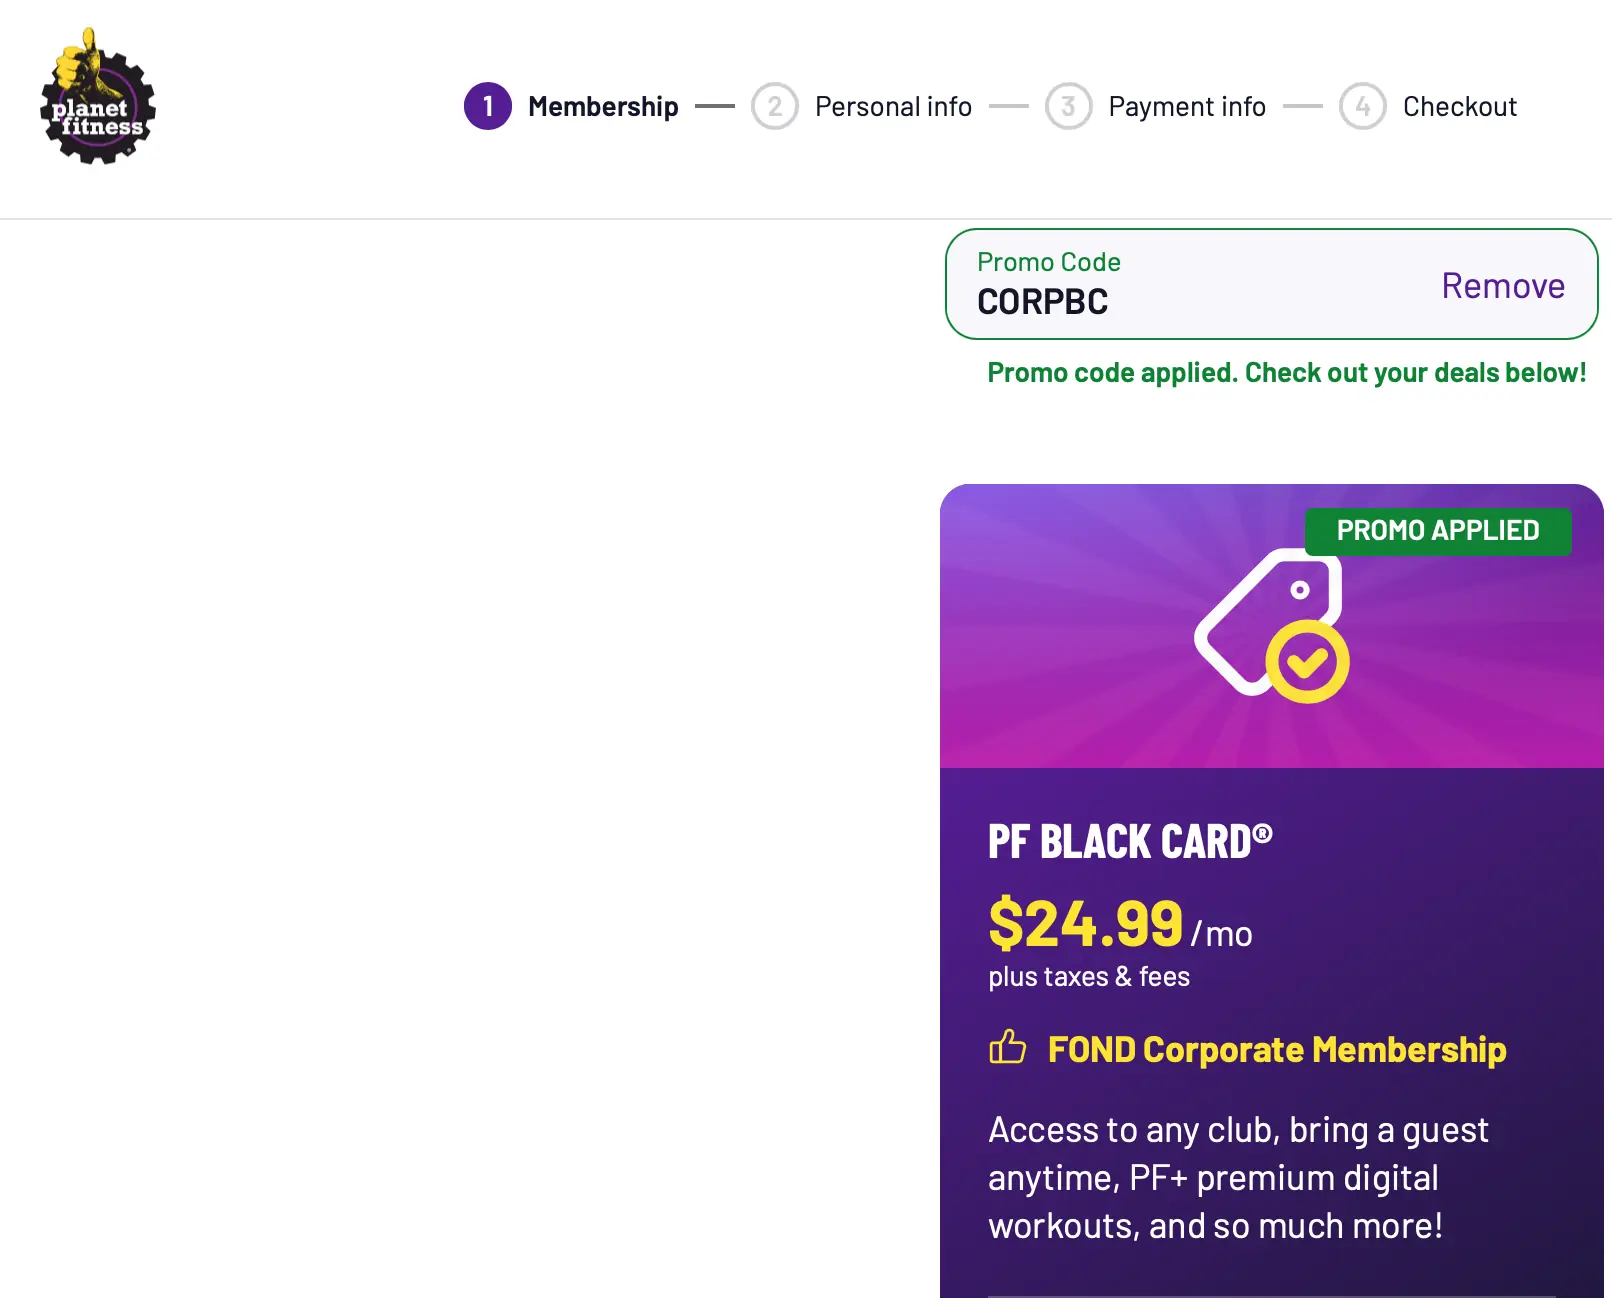Viewport: 1612px width, 1298px height.
Task: Click the numbered circle for step 2
Action: pos(774,106)
